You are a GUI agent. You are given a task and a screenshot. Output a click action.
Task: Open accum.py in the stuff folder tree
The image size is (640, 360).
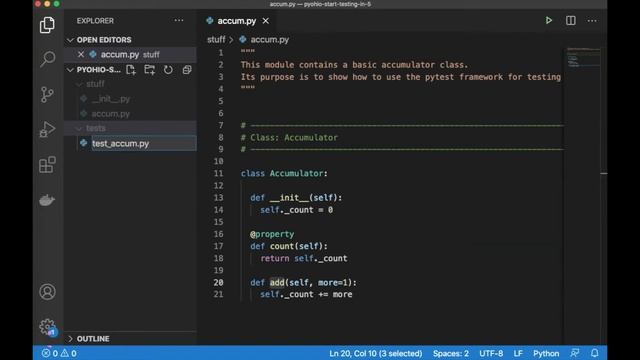[x=111, y=114]
